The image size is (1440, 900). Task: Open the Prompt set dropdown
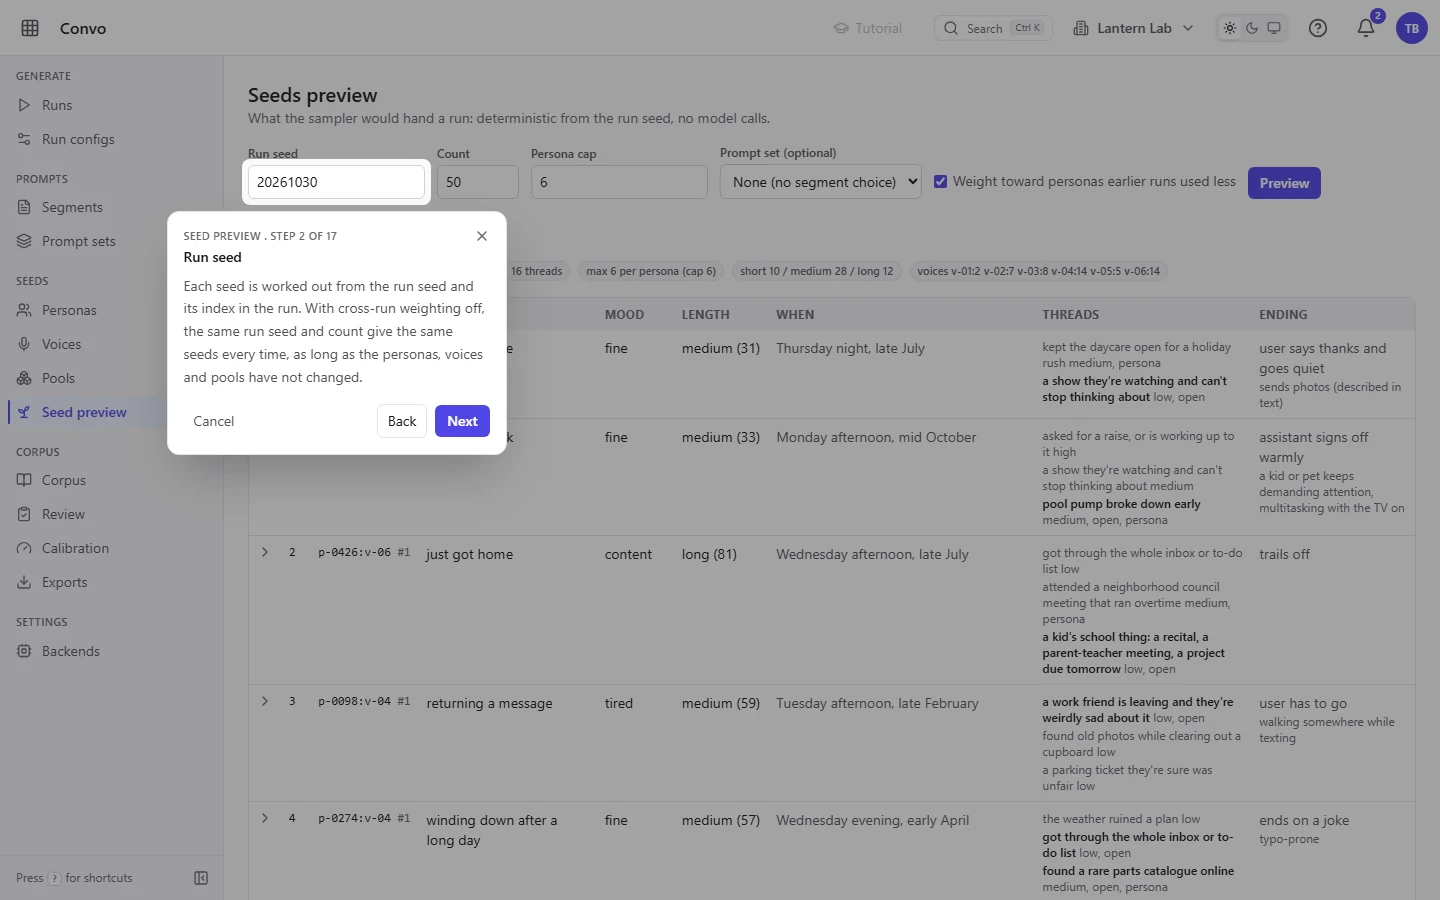[820, 182]
